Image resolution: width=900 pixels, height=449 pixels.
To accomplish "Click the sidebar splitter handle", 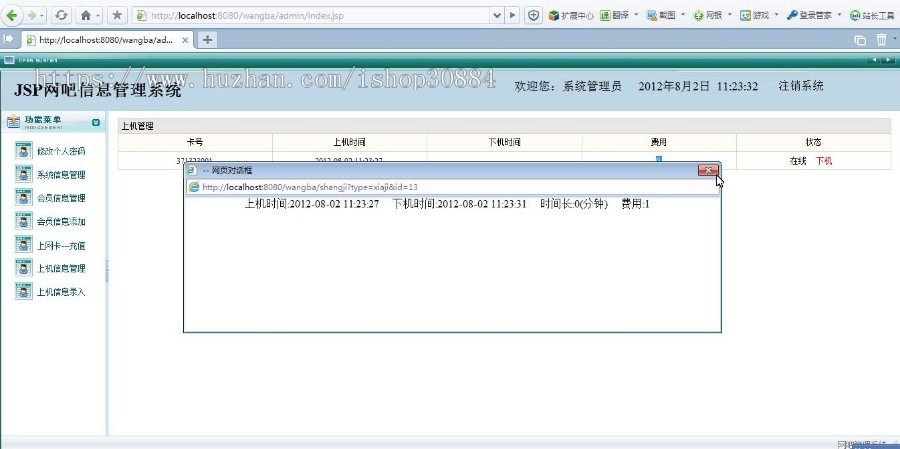I will pyautogui.click(x=107, y=270).
